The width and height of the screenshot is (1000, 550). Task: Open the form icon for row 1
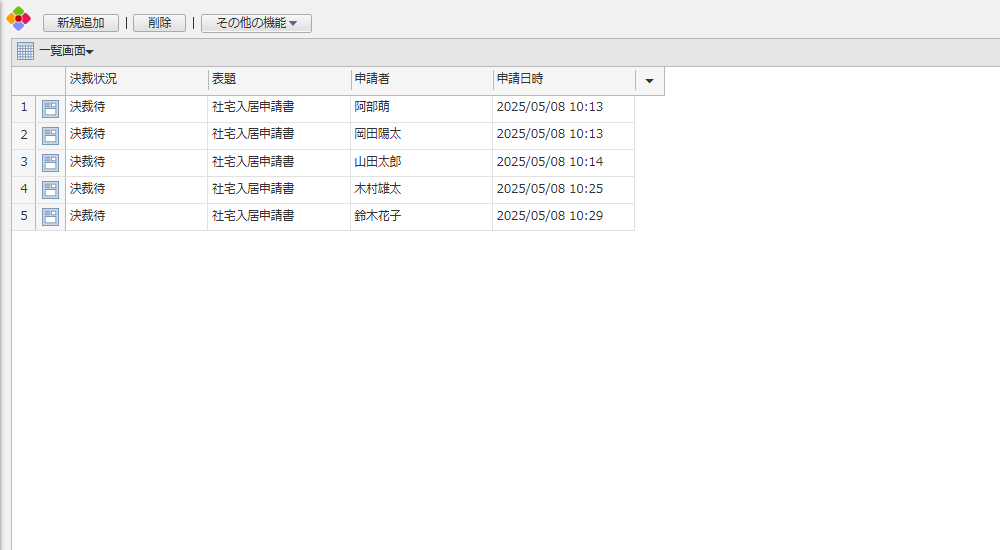(50, 108)
